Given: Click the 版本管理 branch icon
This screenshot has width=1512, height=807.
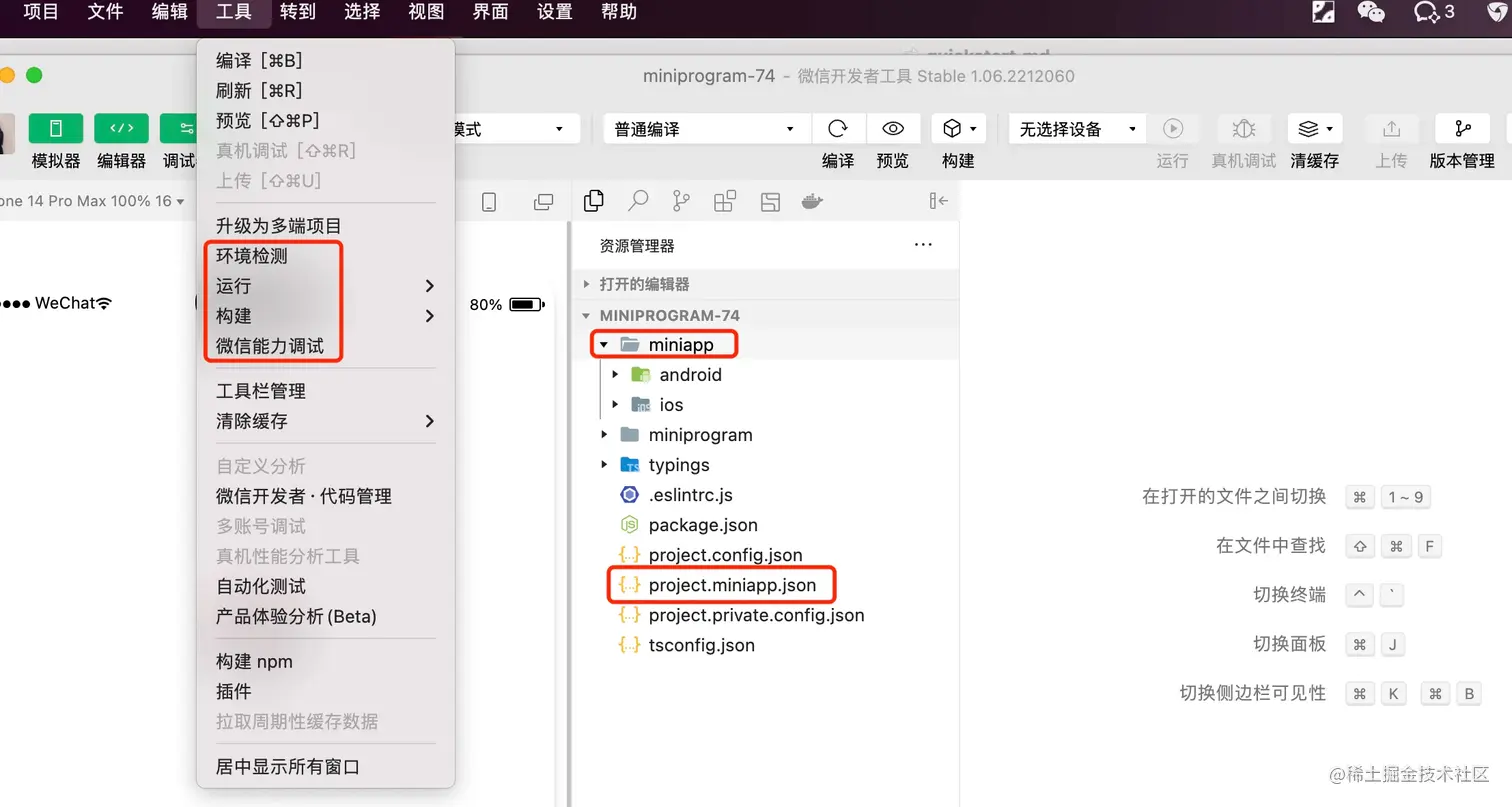Looking at the screenshot, I should click(x=1462, y=129).
